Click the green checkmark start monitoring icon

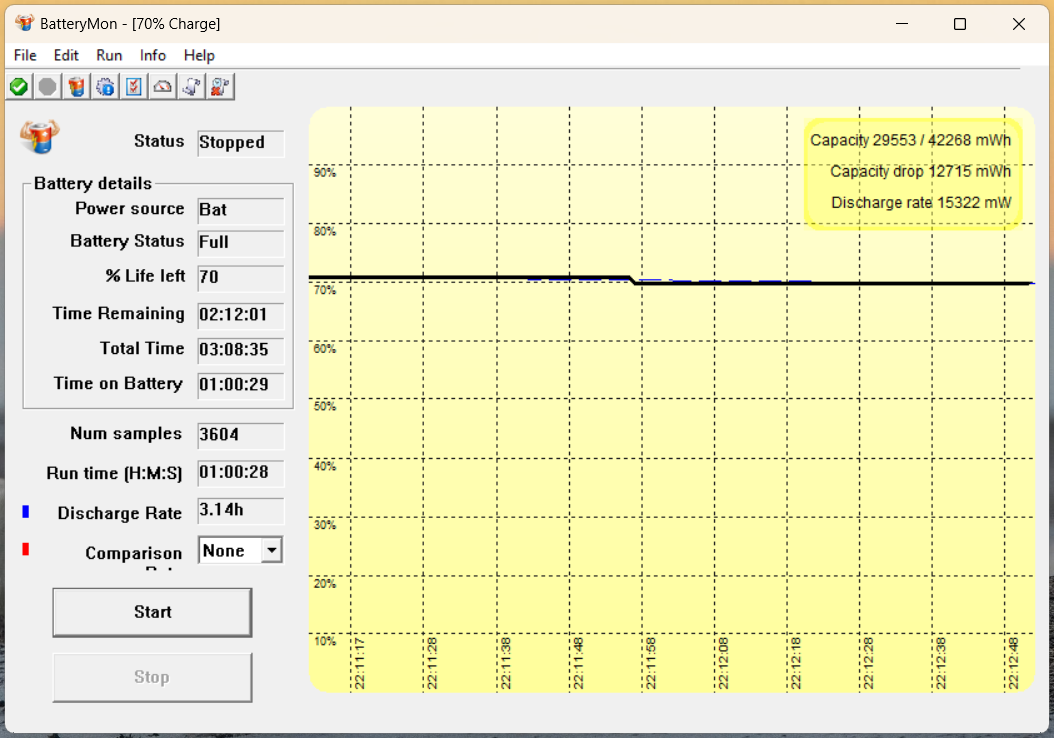pos(19,87)
